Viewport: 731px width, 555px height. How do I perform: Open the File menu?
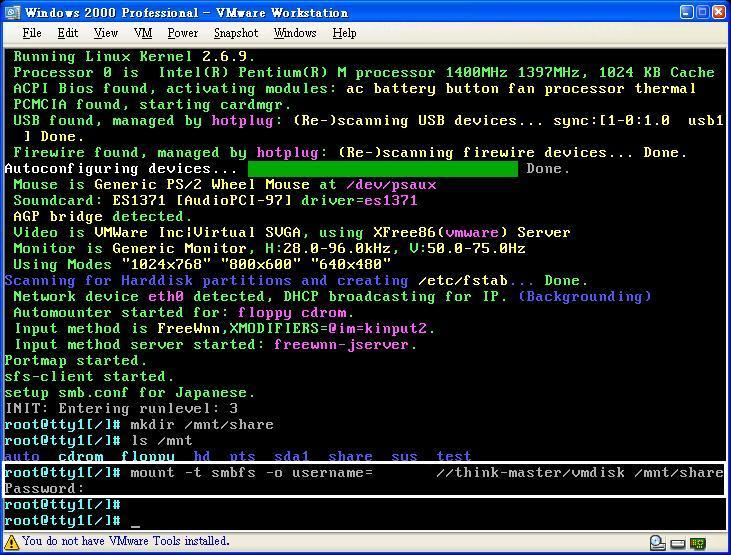[32, 33]
